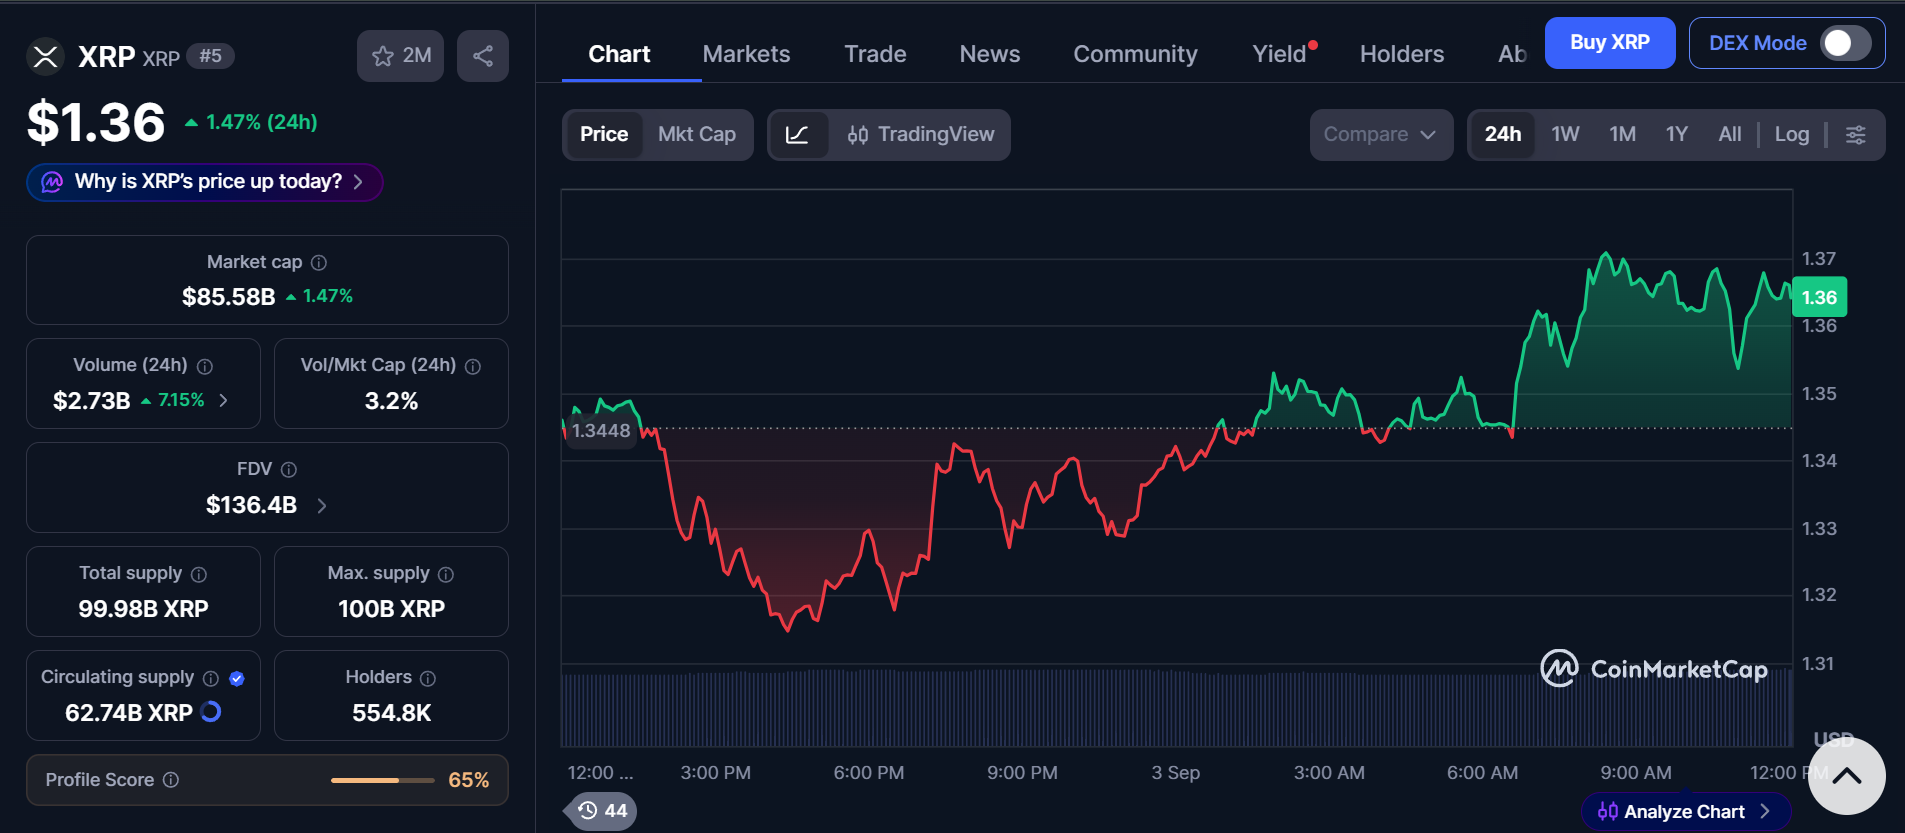Click the volume bars under chart
This screenshot has width=1905, height=833.
click(x=1177, y=708)
